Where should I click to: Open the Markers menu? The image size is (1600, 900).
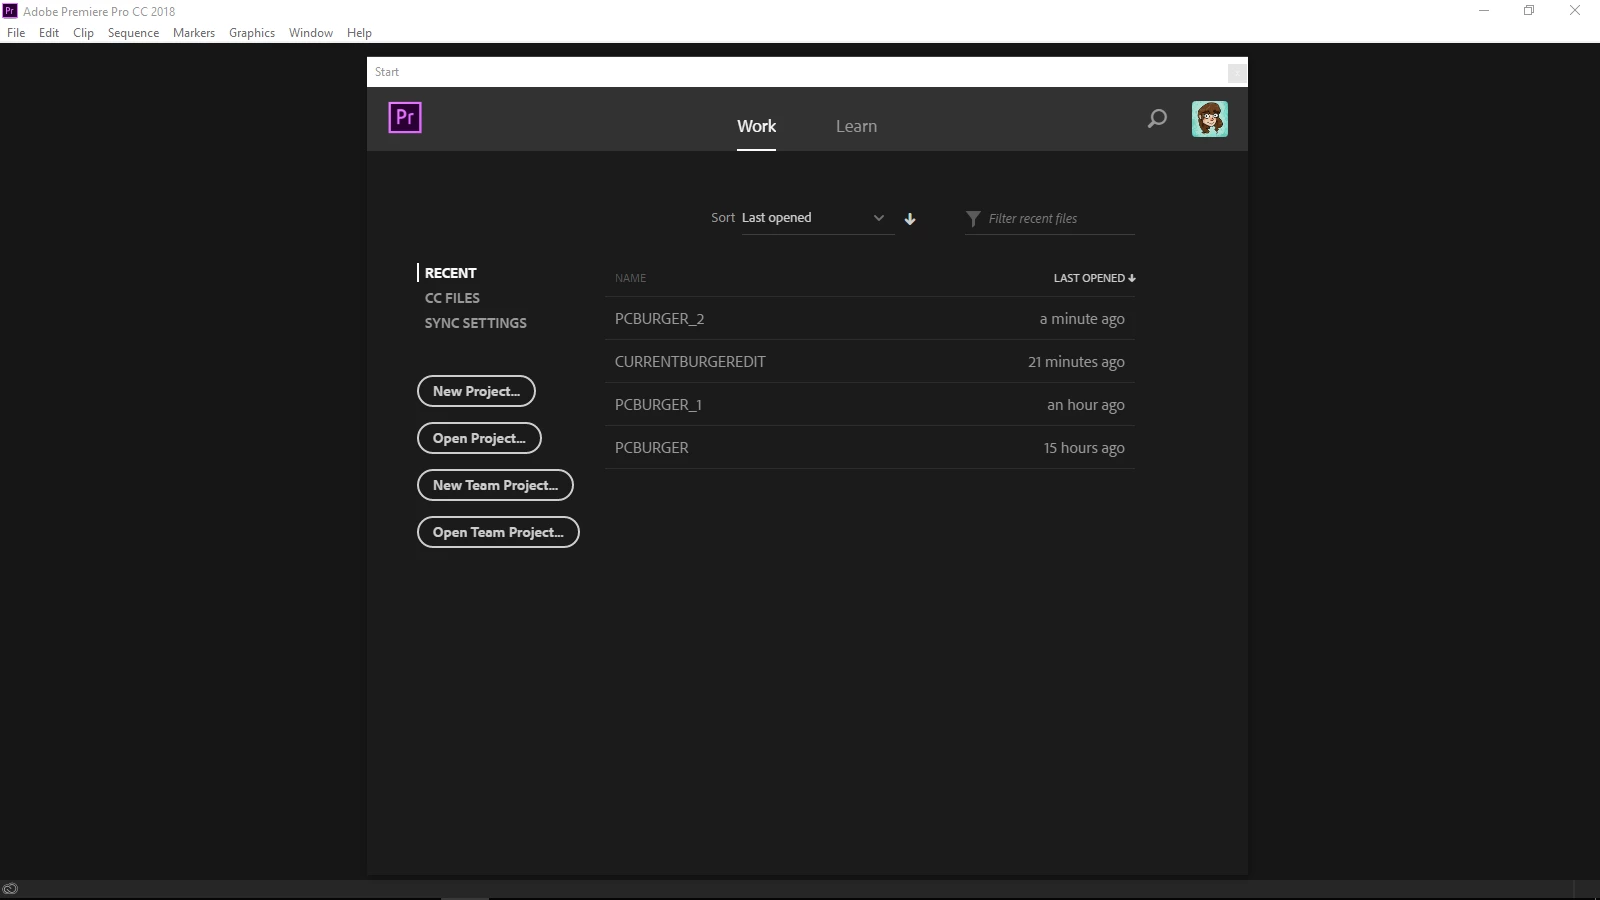coord(194,32)
